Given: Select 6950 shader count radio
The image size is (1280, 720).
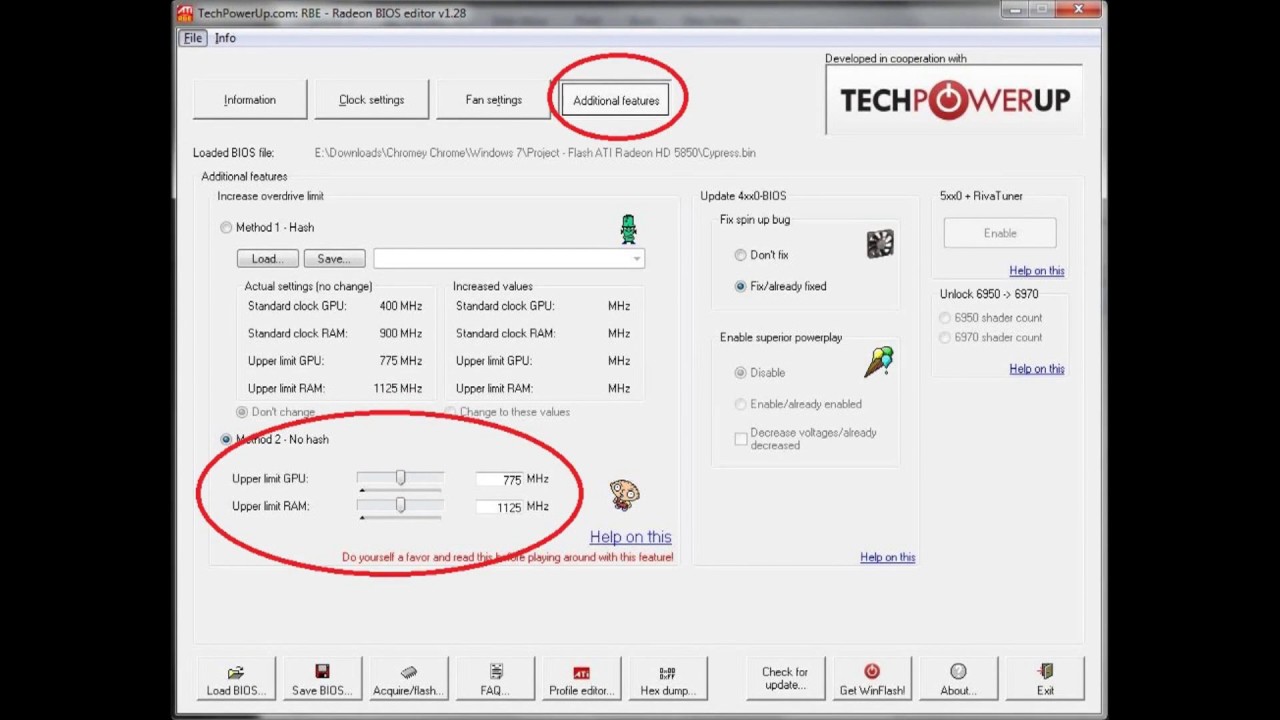Looking at the screenshot, I should (x=945, y=318).
